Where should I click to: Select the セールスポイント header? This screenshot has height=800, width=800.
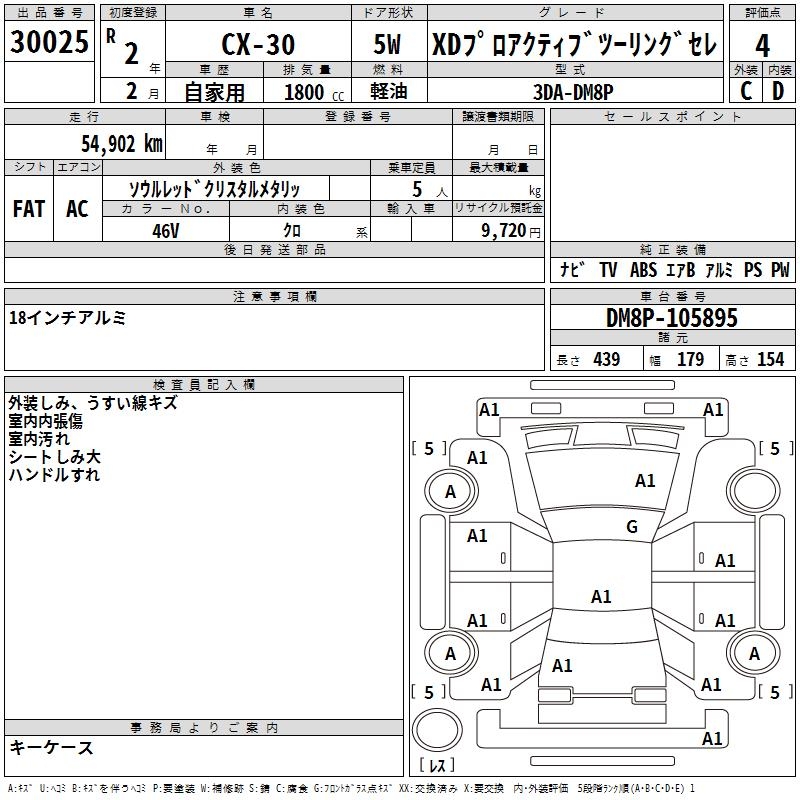coord(673,117)
